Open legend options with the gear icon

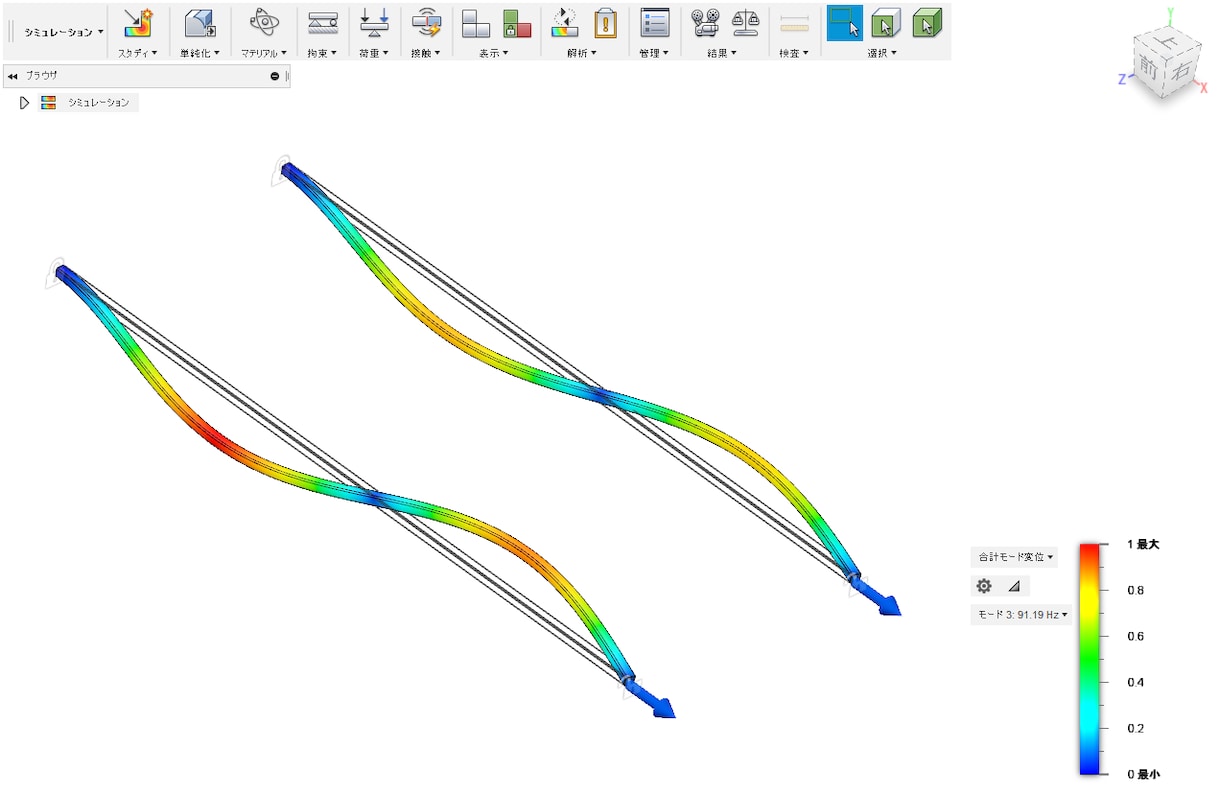click(x=984, y=586)
